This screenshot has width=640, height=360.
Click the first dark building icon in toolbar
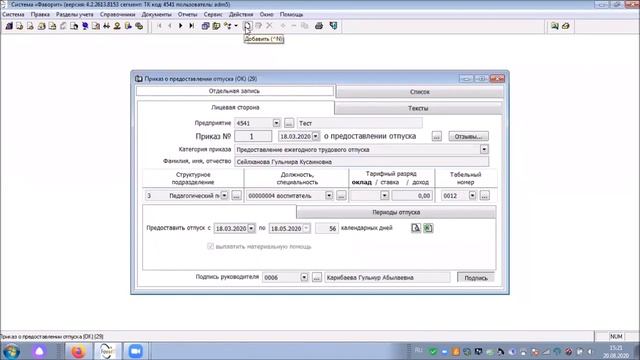(9, 26)
